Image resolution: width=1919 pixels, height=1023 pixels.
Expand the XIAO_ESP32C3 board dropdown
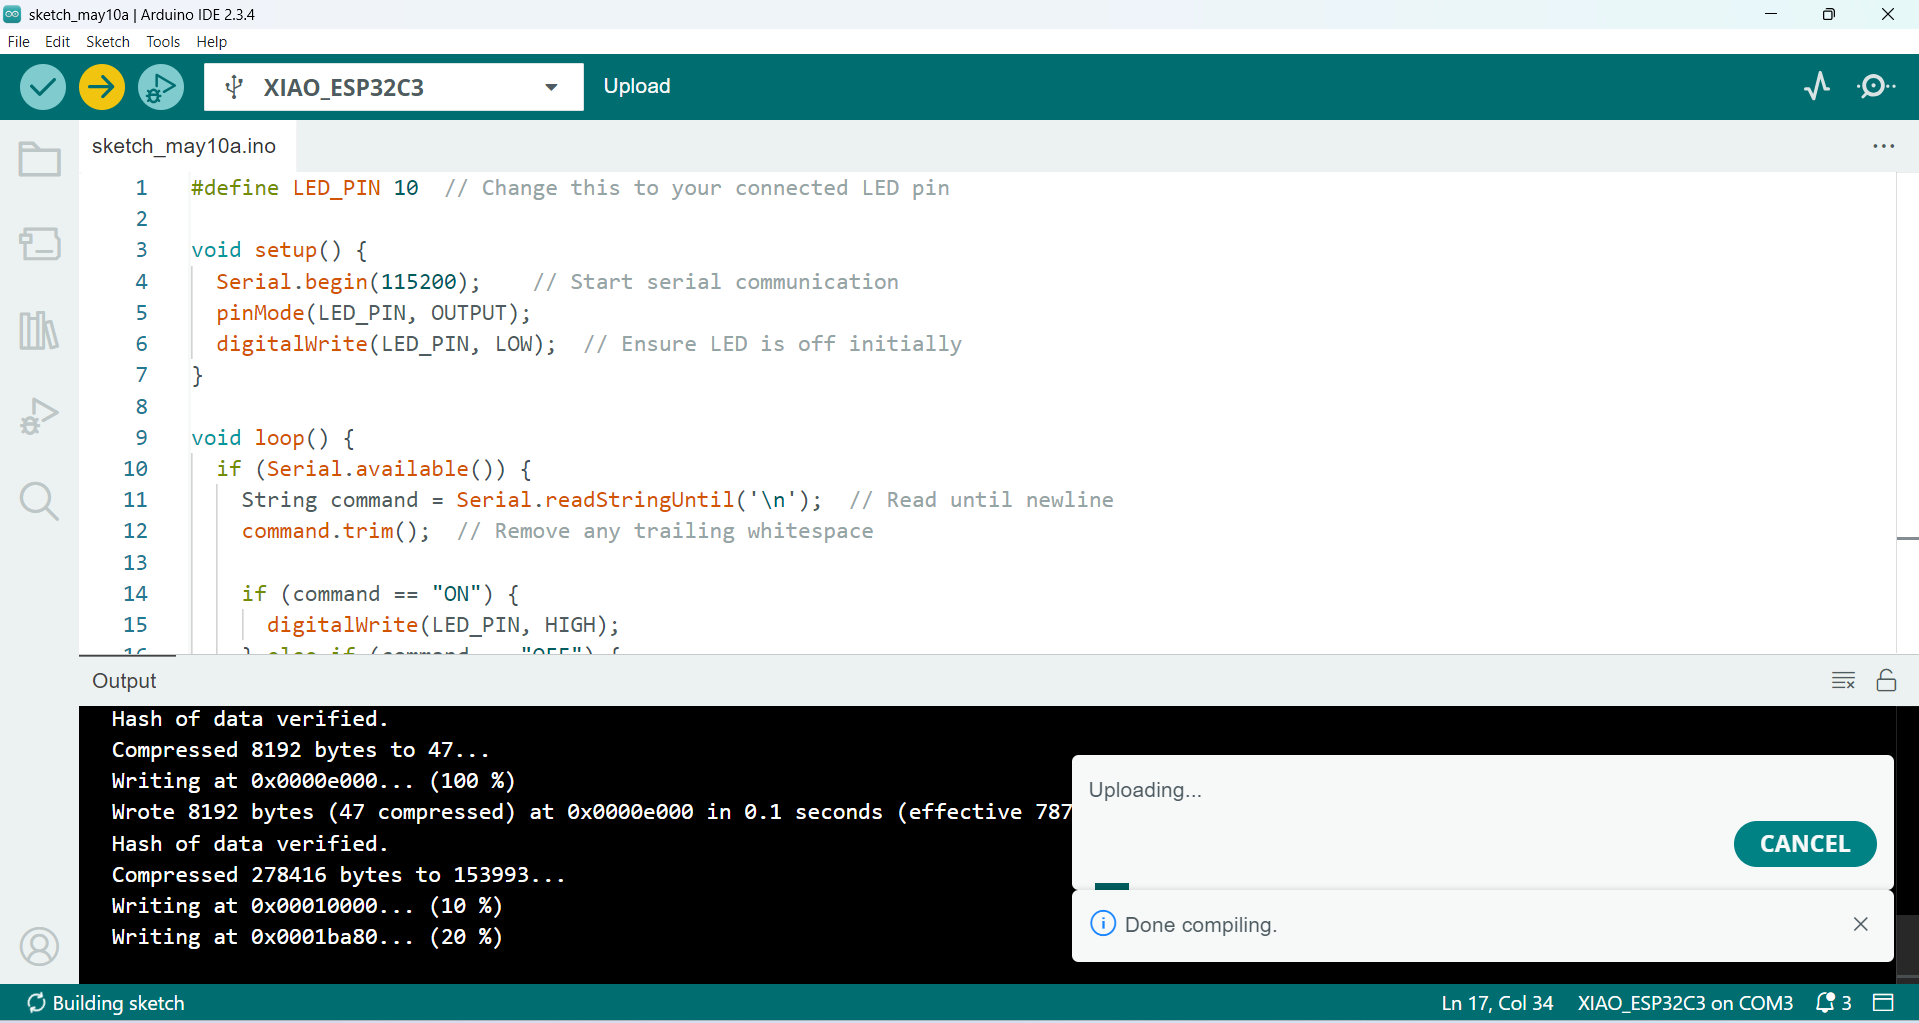[x=551, y=87]
